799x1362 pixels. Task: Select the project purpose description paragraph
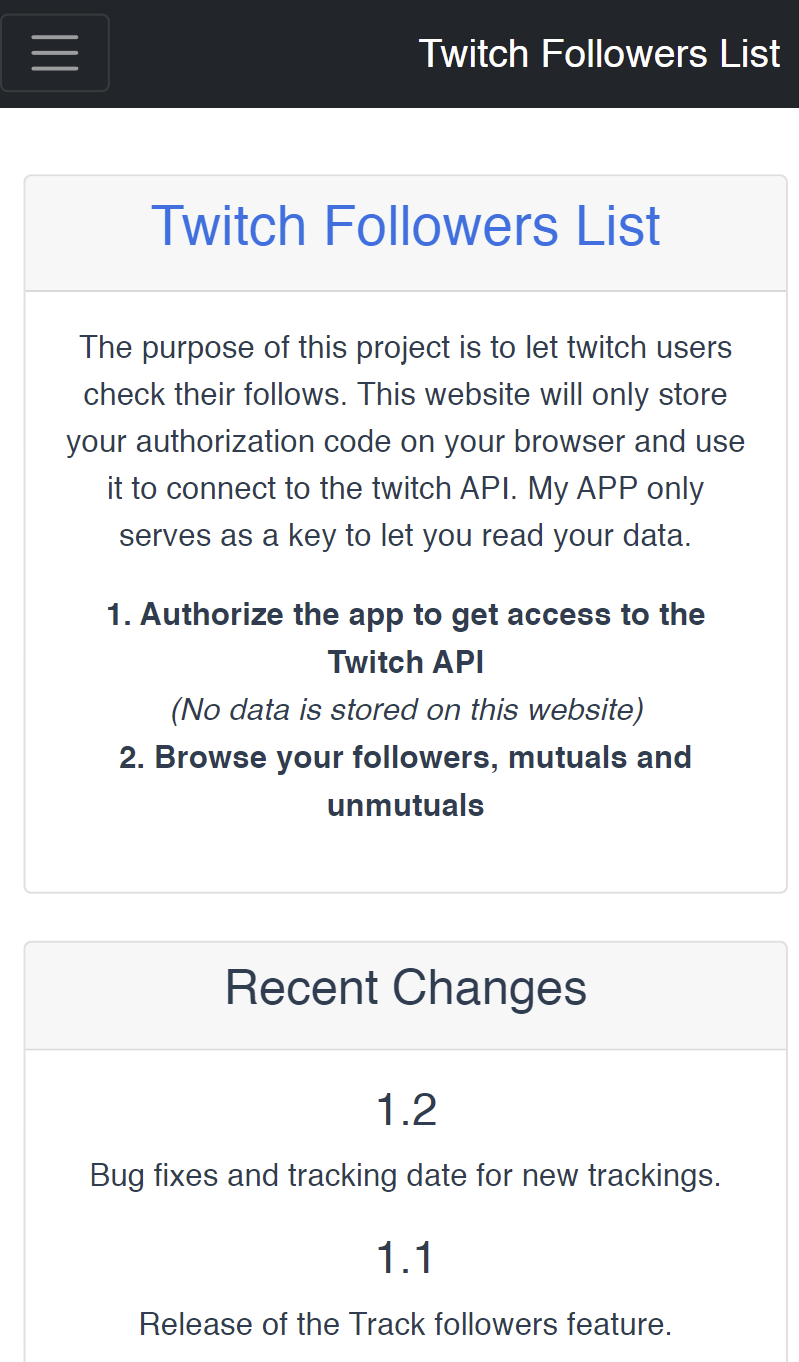tap(406, 441)
